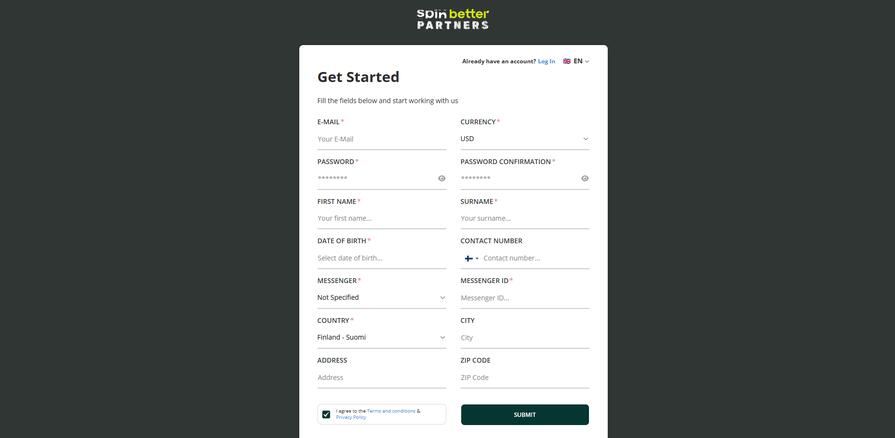Click the Surname input field

pos(524,218)
